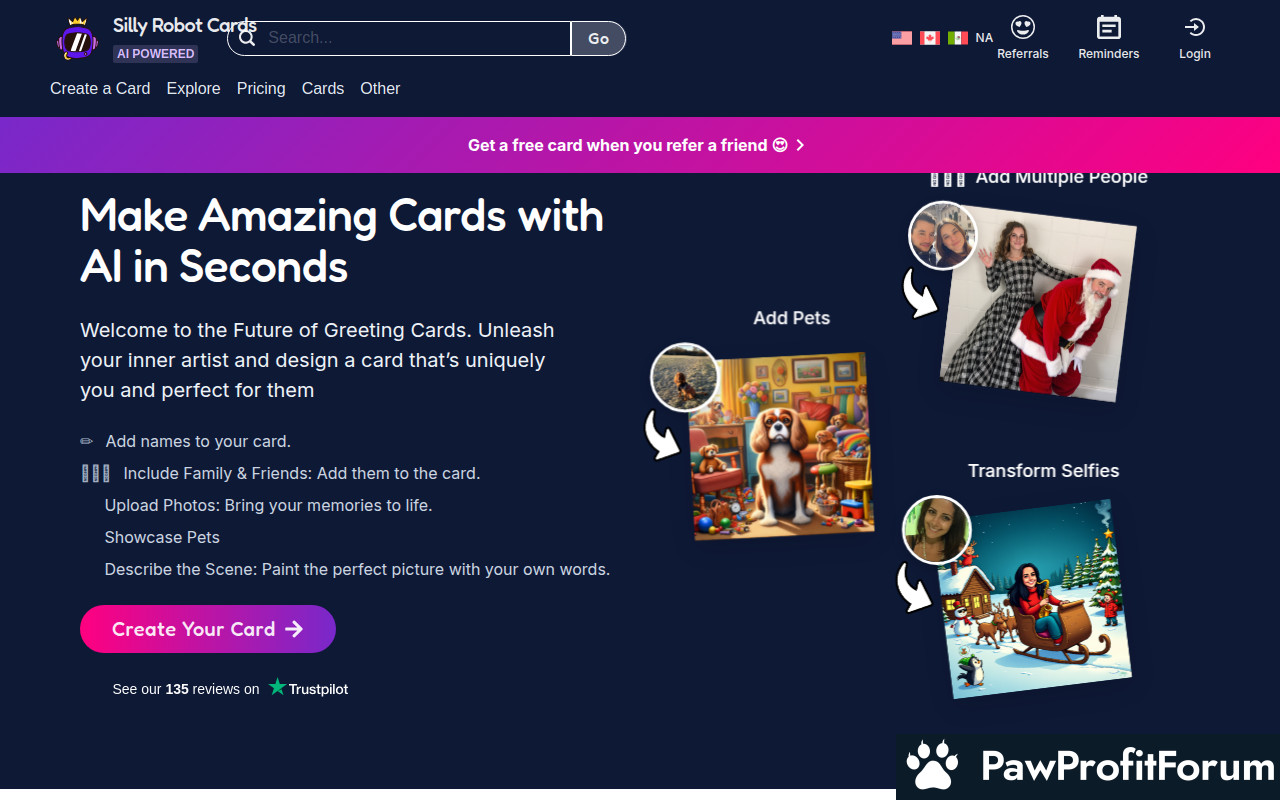Click the search magnifier icon
1280x800 pixels.
tap(247, 38)
